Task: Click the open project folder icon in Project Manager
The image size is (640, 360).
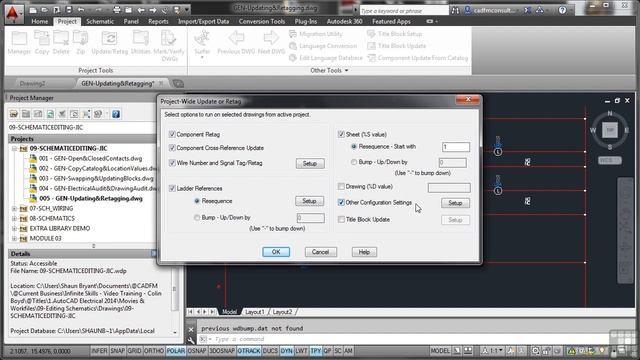Action: coord(14,114)
